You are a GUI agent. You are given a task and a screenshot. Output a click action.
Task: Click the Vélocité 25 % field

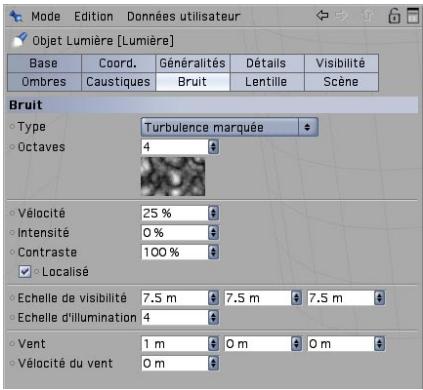click(175, 213)
